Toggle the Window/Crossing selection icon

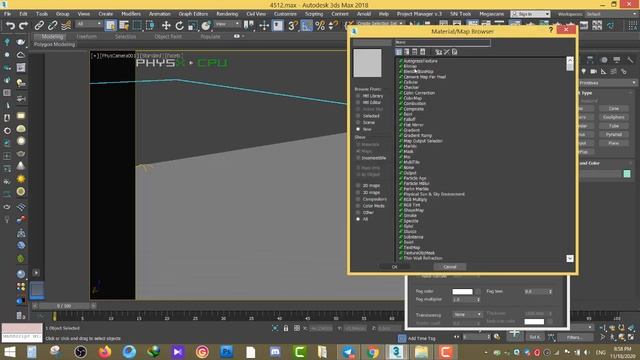[150, 25]
